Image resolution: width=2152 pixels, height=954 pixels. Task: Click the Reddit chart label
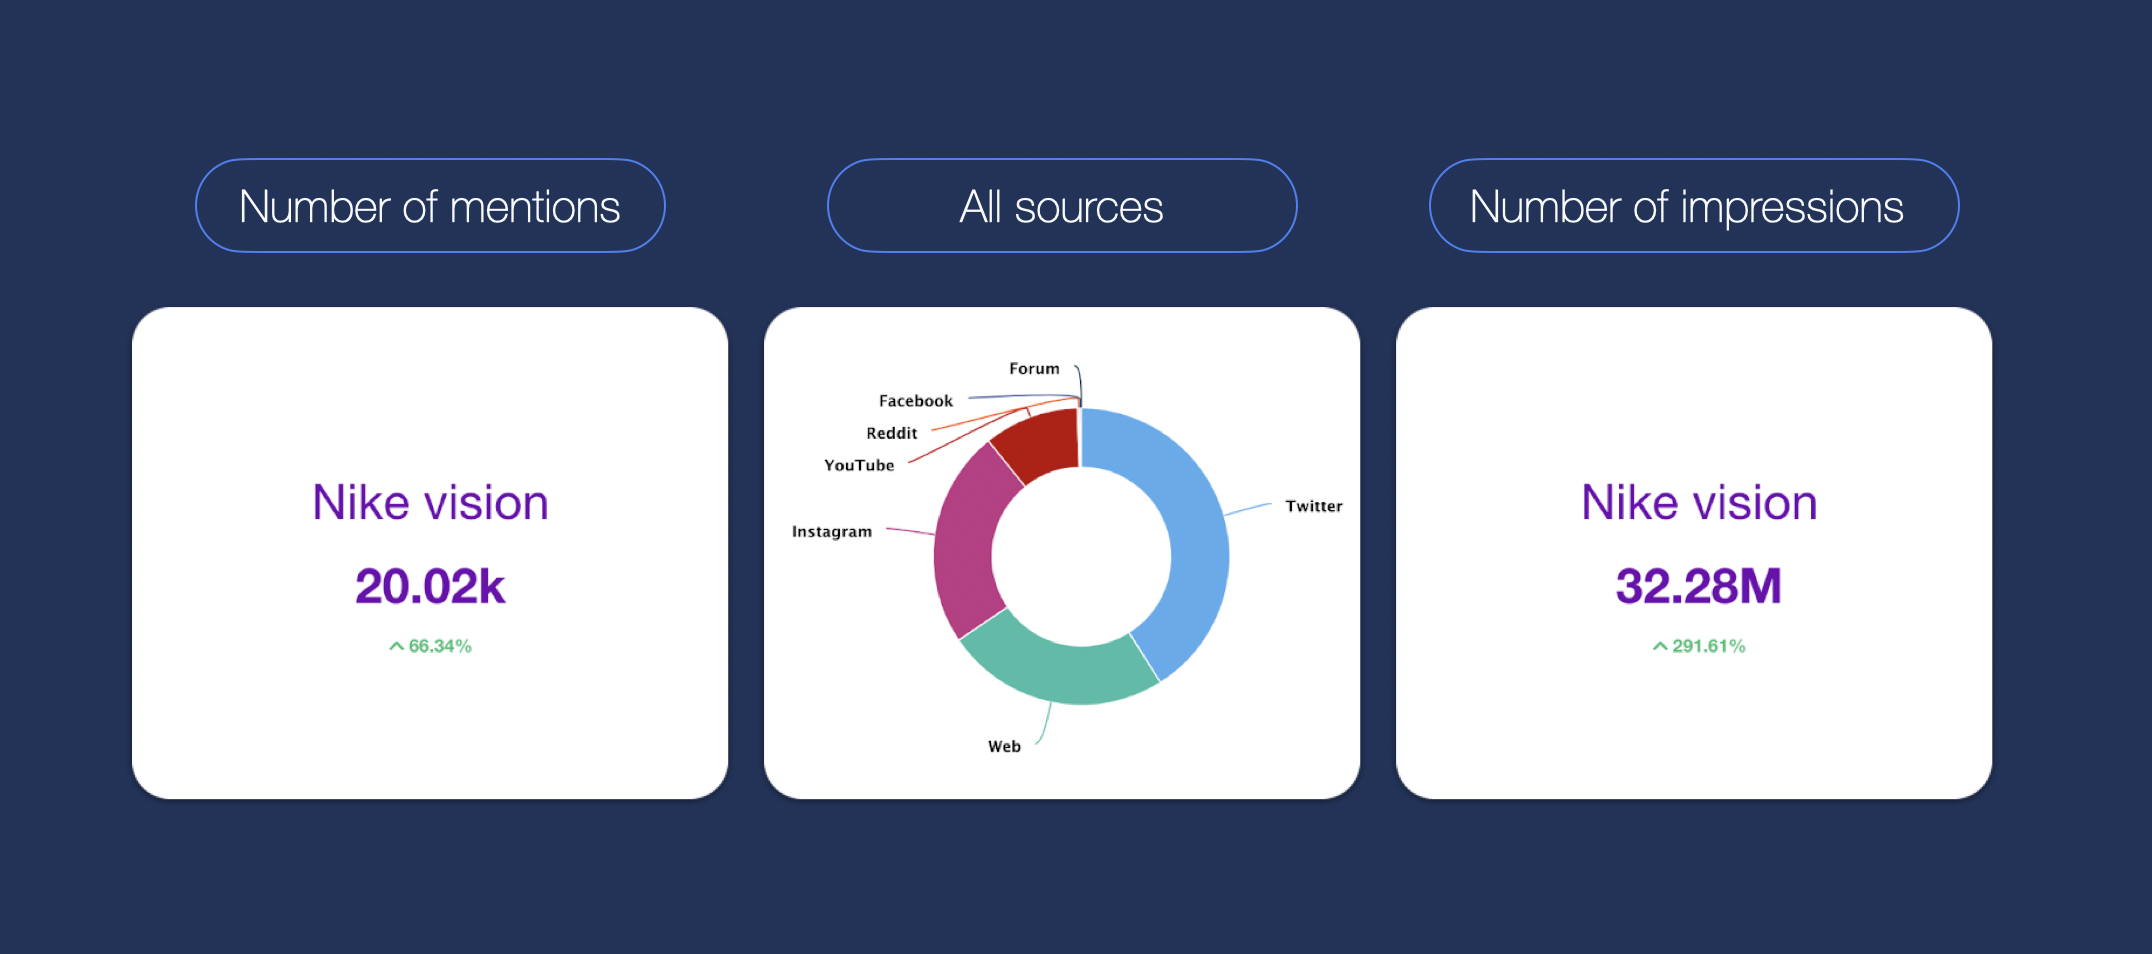[x=891, y=433]
